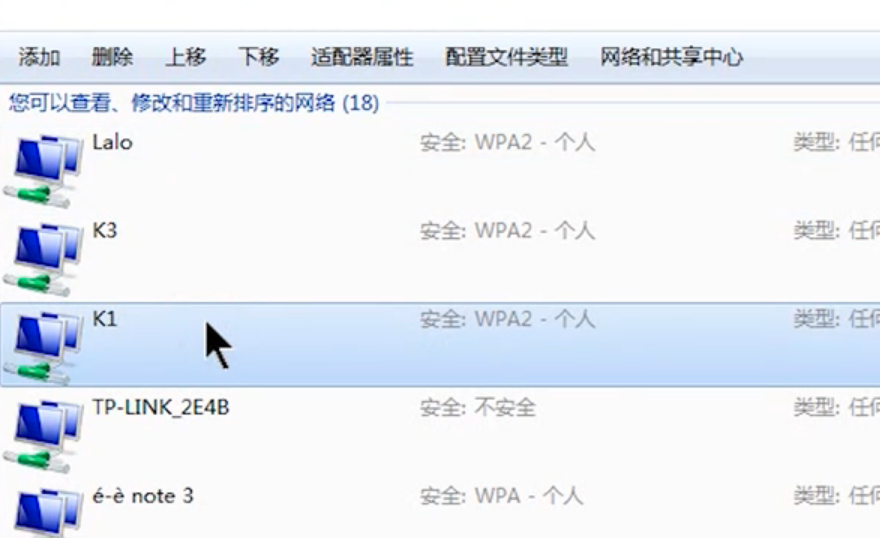Click the K3 network computer icon
Image resolution: width=880 pixels, height=538 pixels.
click(x=44, y=259)
